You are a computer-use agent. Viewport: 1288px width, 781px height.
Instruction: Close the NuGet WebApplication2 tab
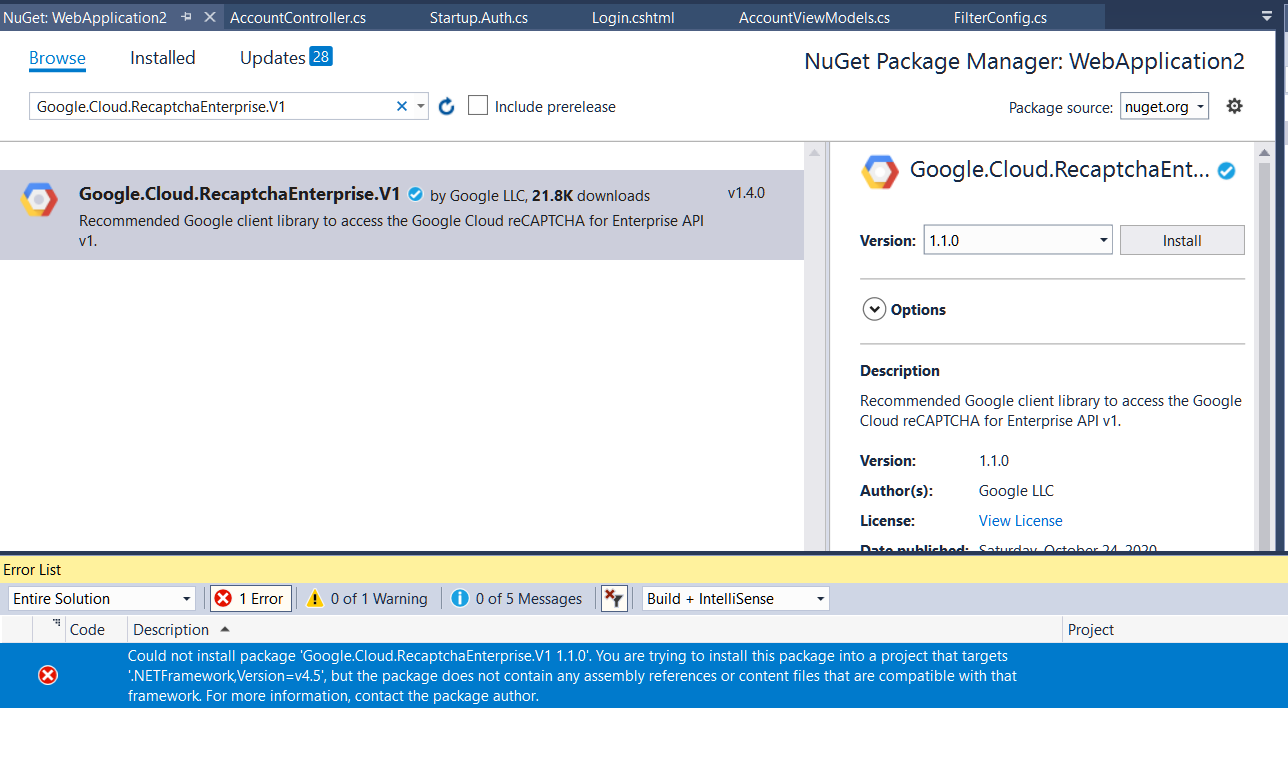point(210,17)
